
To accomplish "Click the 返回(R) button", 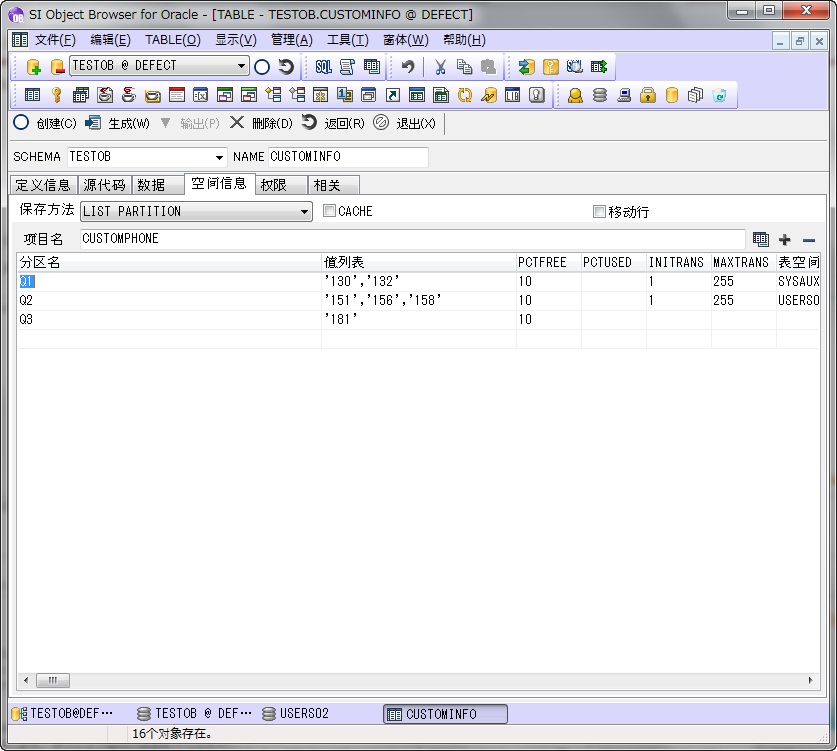I will [333, 123].
